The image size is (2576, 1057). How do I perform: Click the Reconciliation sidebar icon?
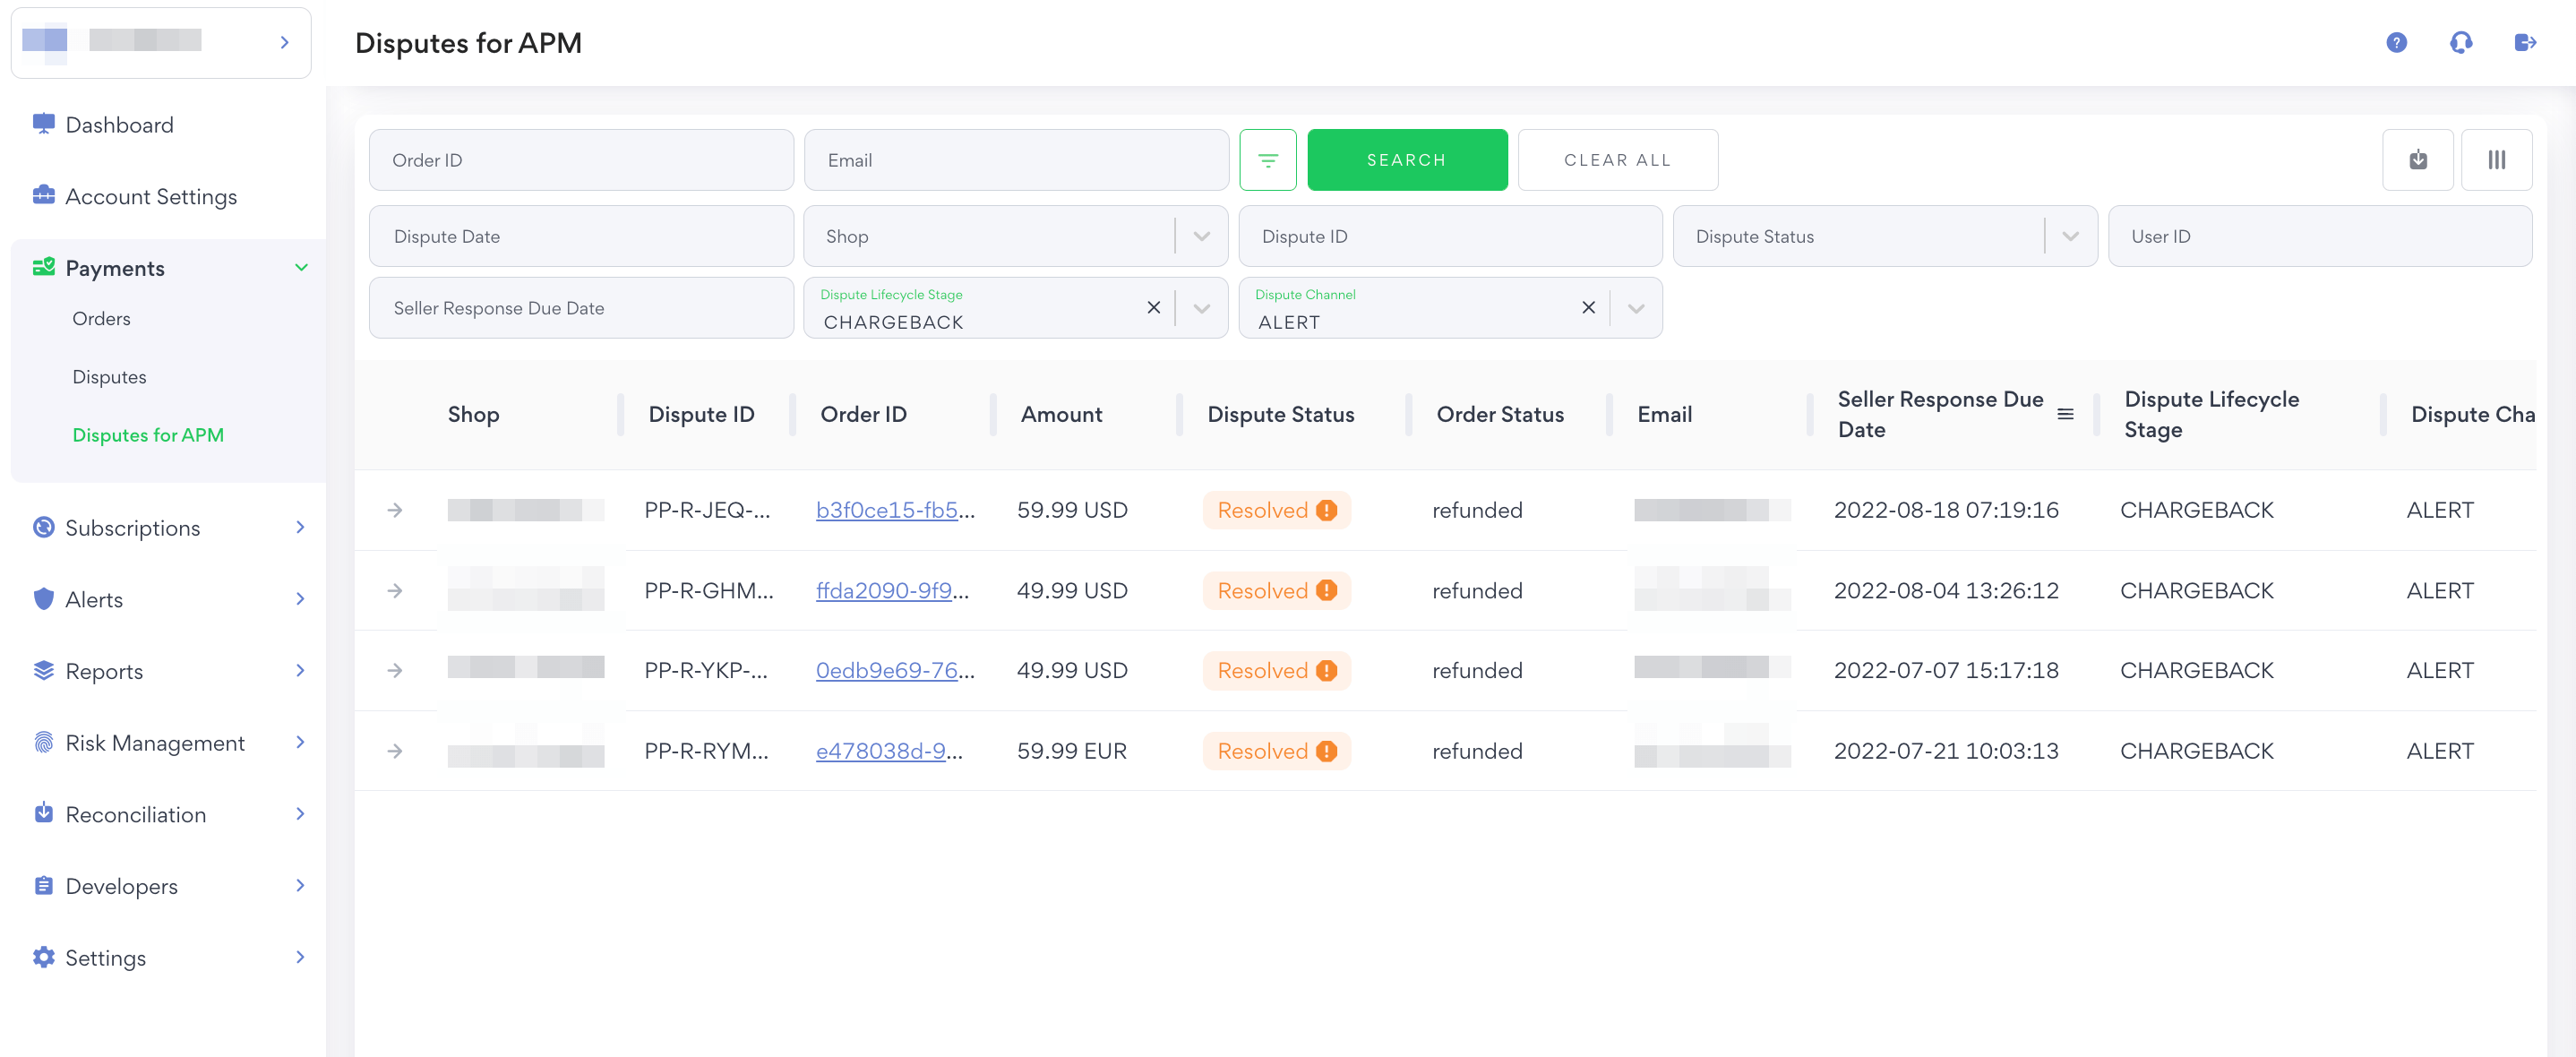pyautogui.click(x=43, y=812)
